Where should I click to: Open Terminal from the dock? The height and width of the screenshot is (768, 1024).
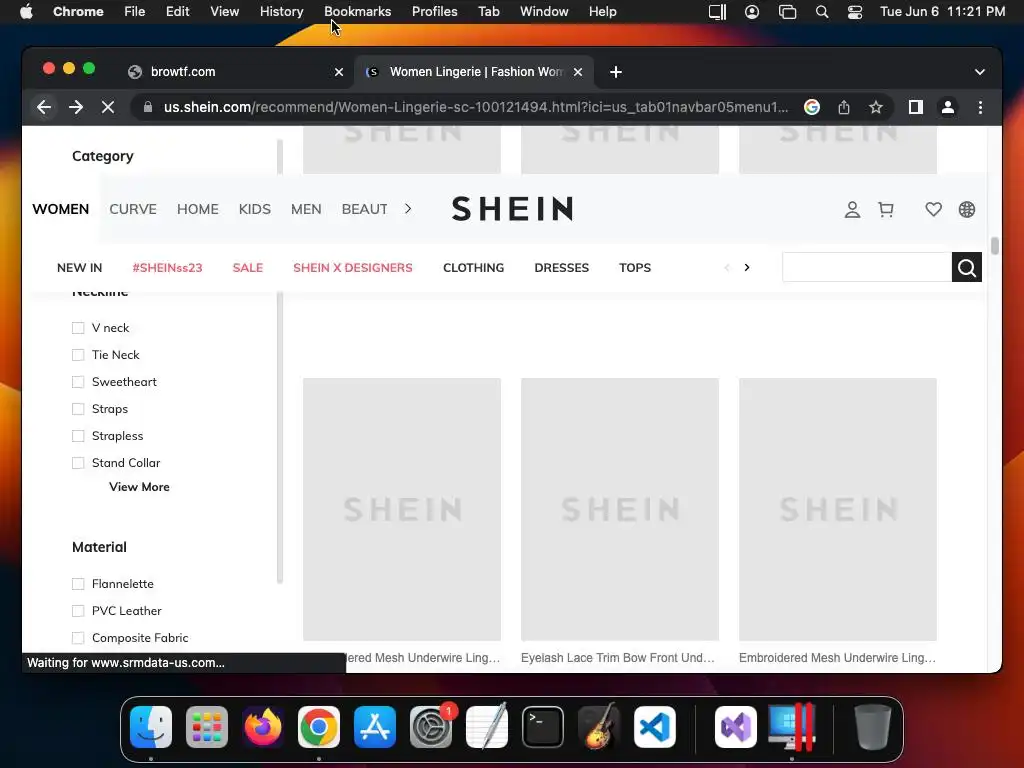click(543, 727)
